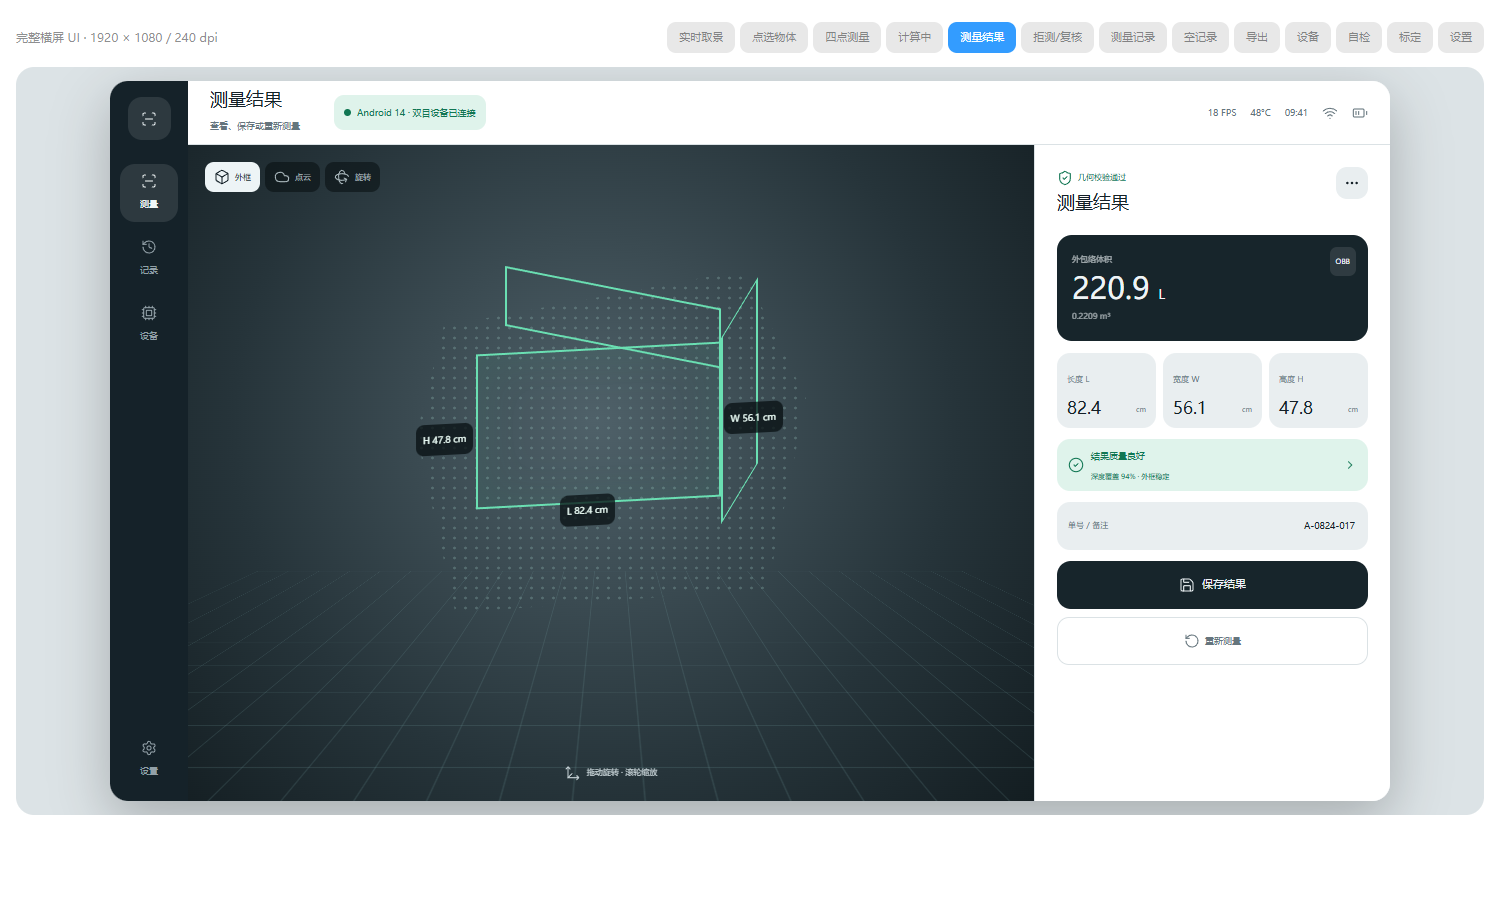Select the active 测量结果 tab
1500x900 pixels.
(x=982, y=37)
